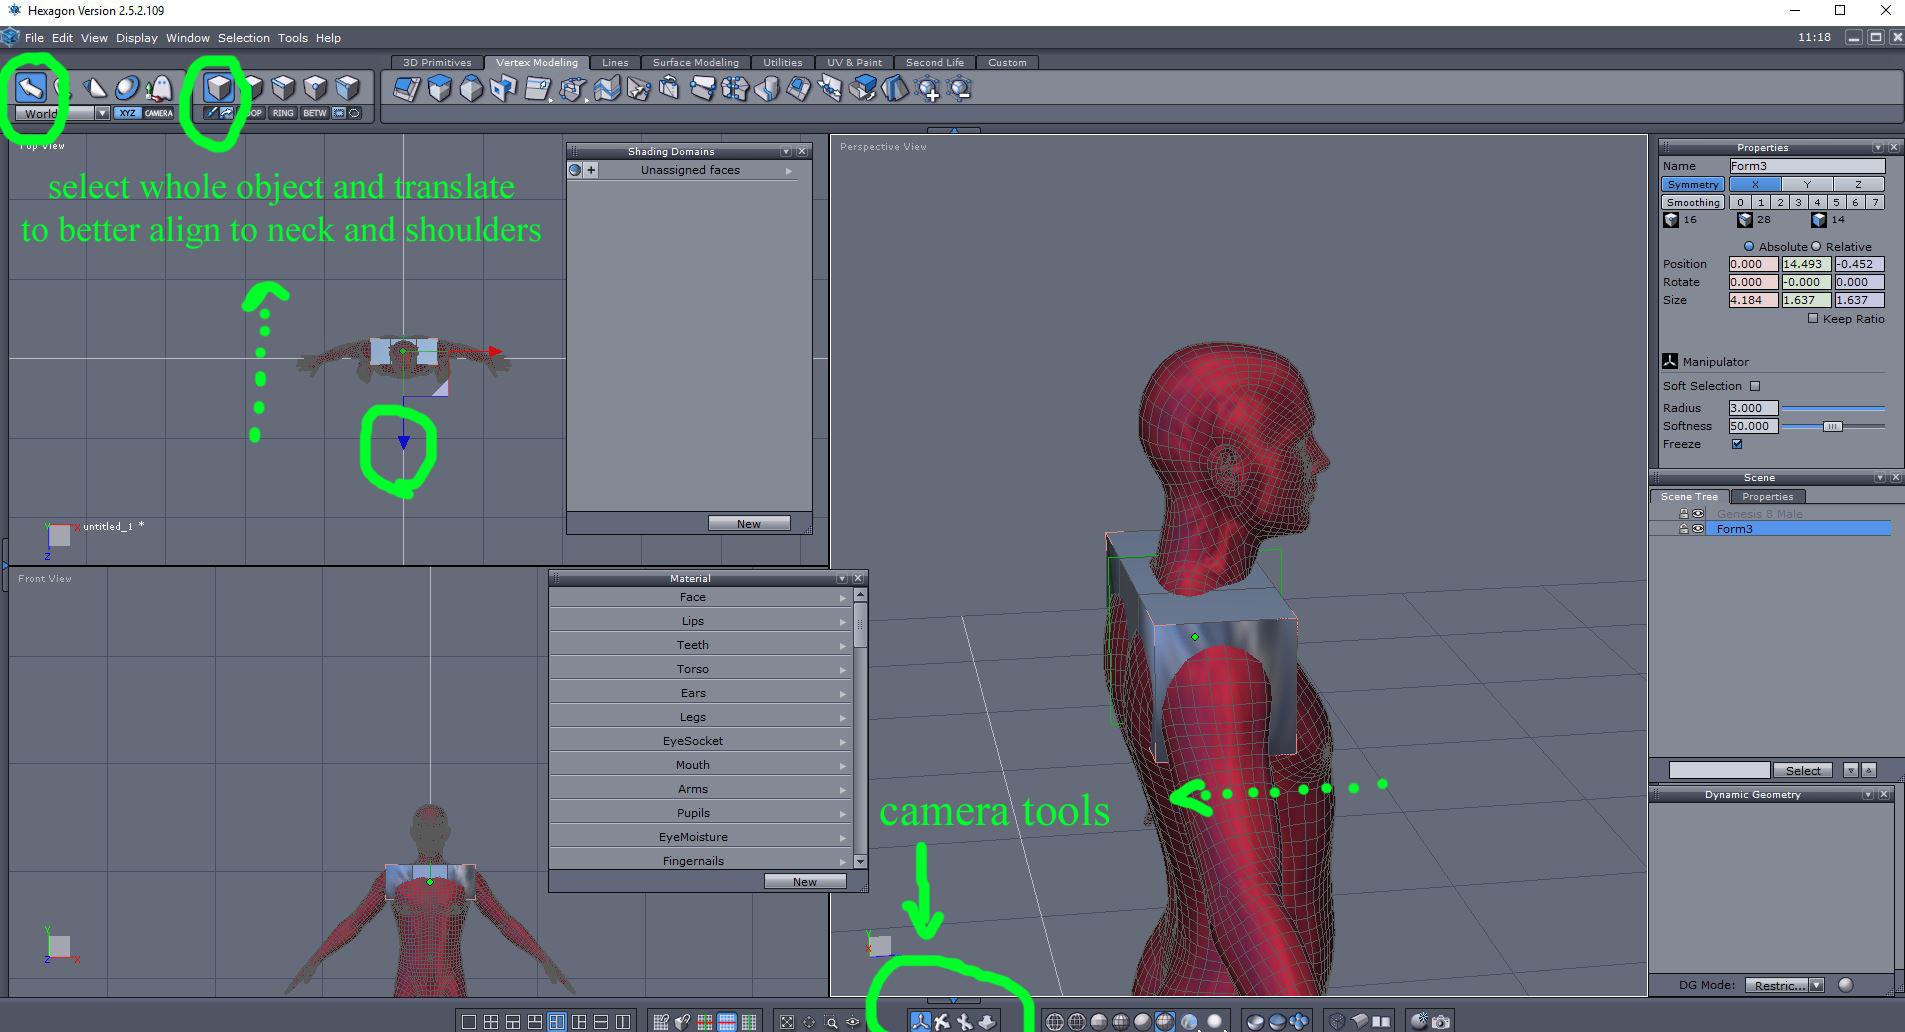Pick the bevel polyhedron tool icon
1905x1032 pixels.
pyautogui.click(x=471, y=89)
